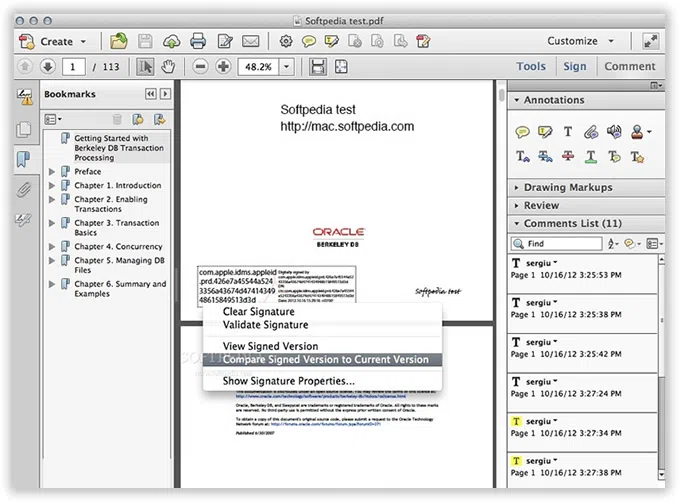679x502 pixels.
Task: Choose Clear Signature from context menu
Action: pos(259,311)
